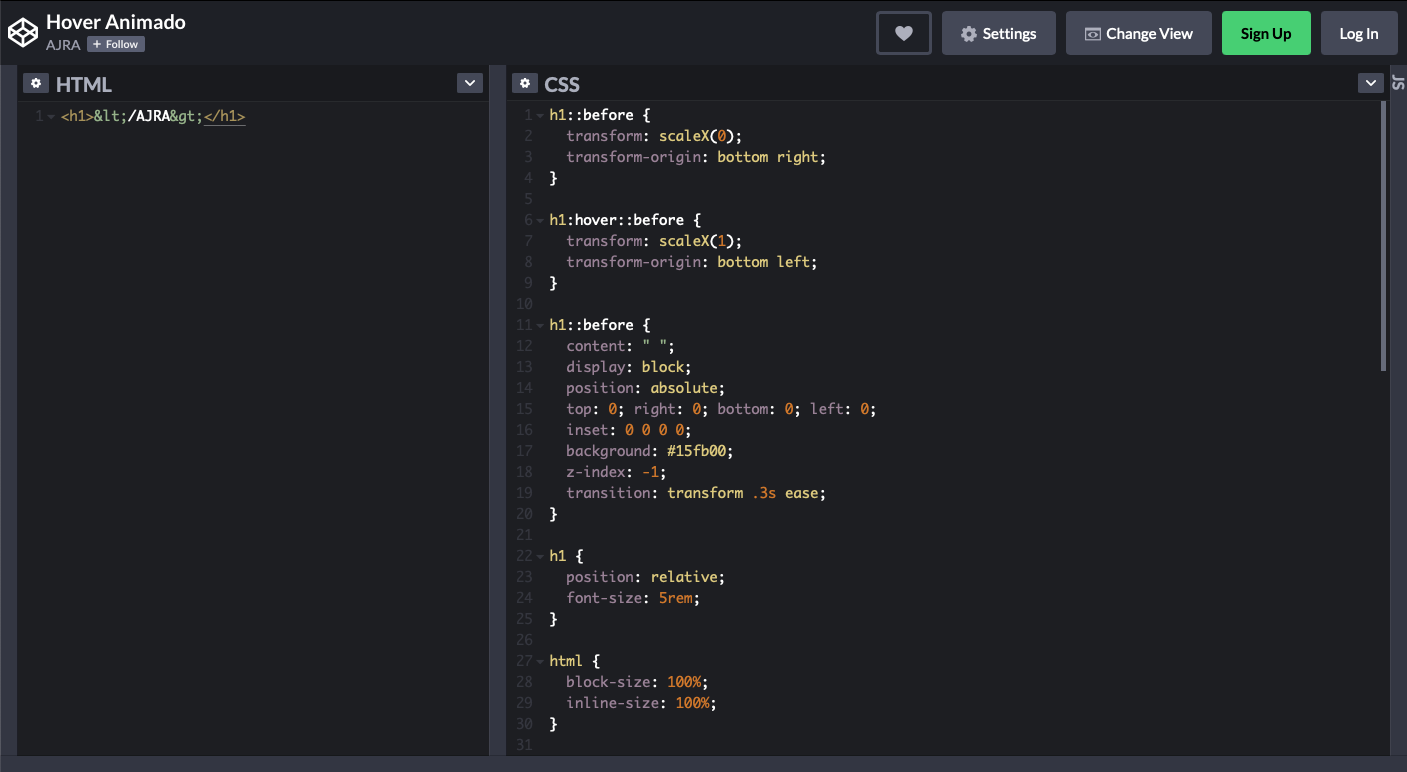Image resolution: width=1407 pixels, height=772 pixels.
Task: Click the CSS editor vertical scrollbar
Action: (1384, 236)
